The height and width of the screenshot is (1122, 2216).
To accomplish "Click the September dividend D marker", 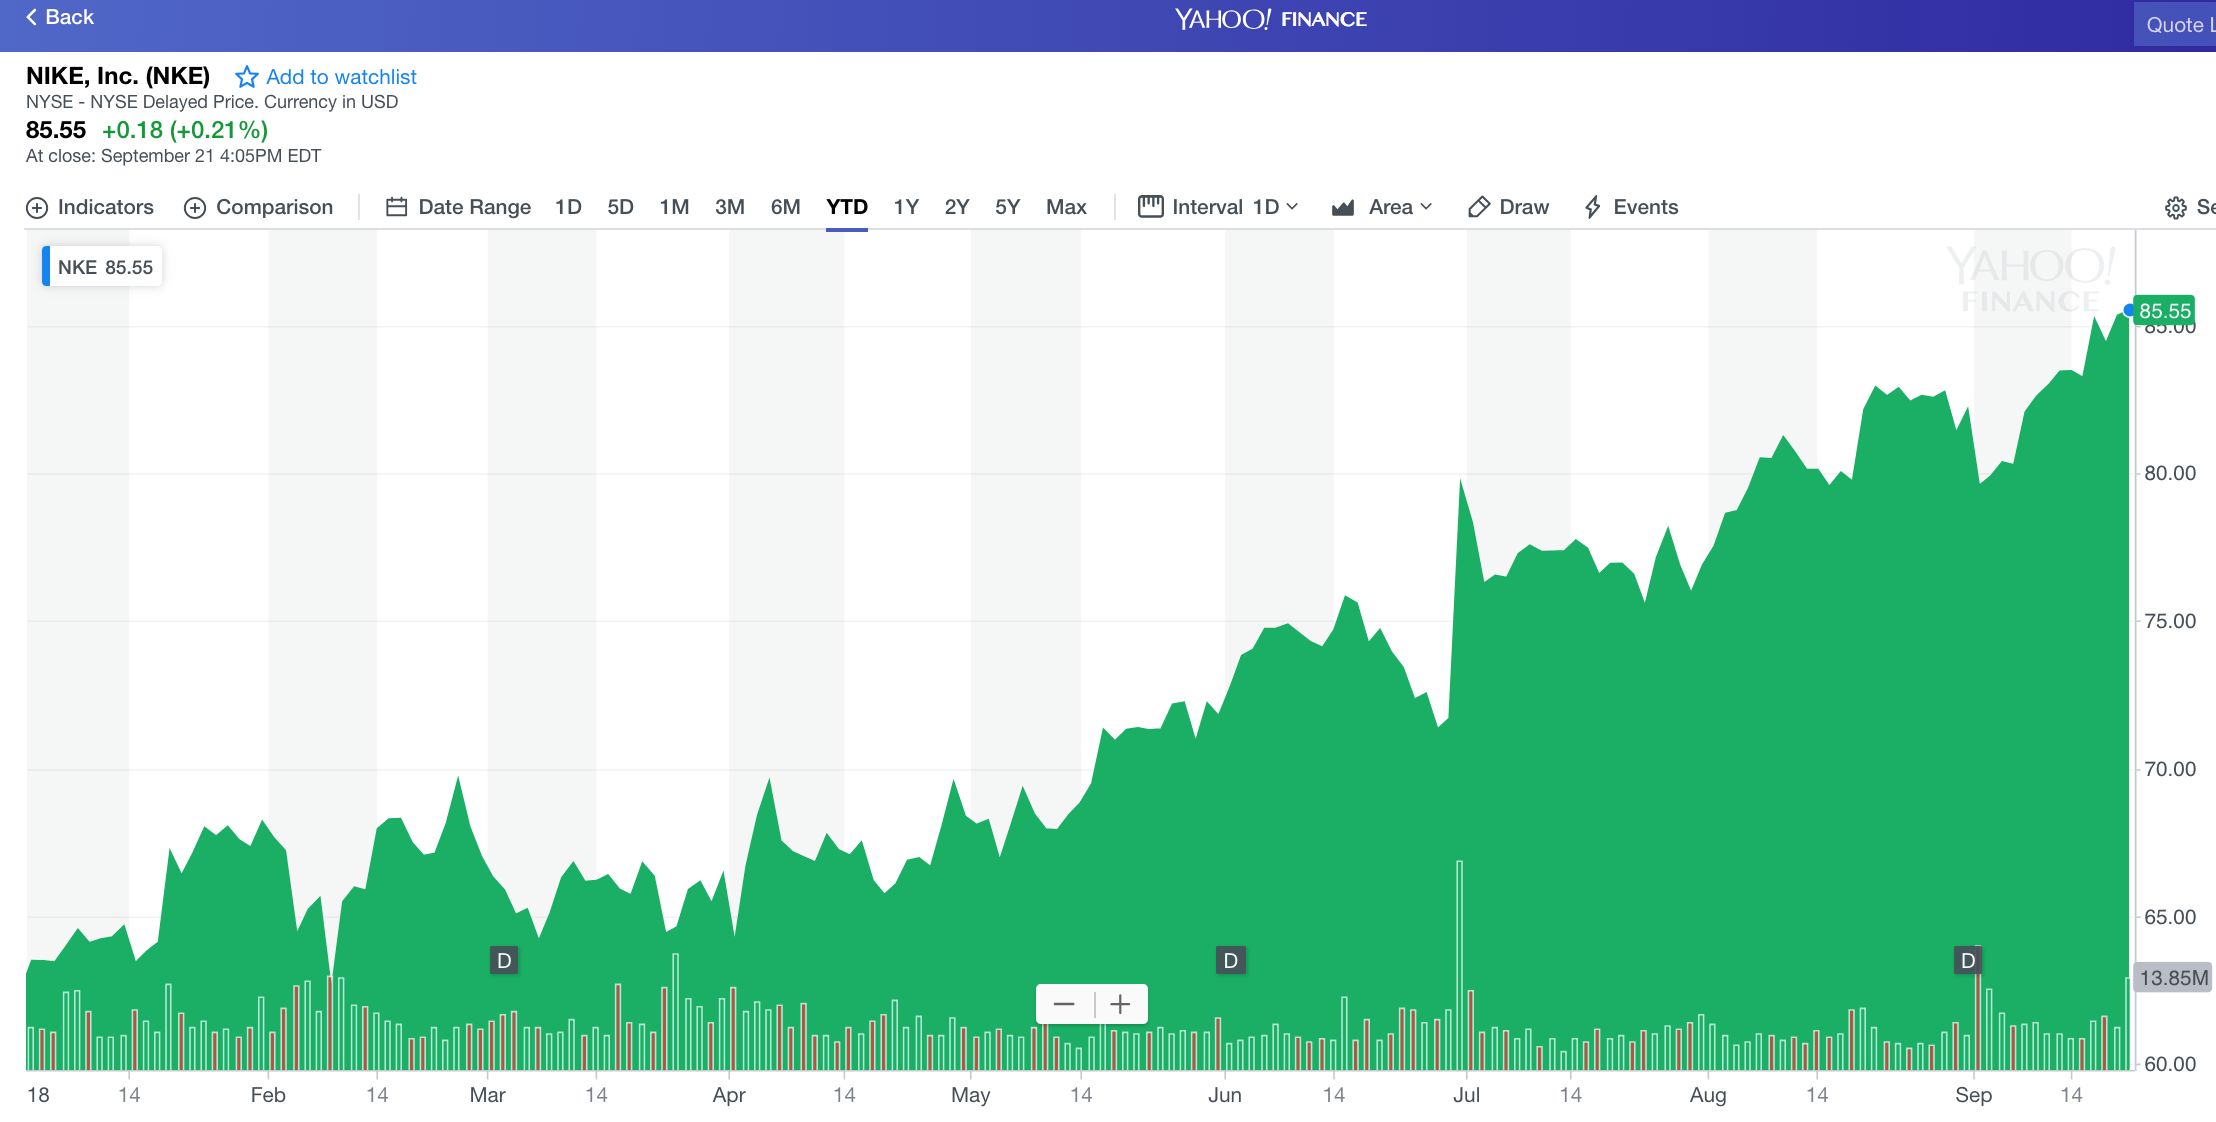I will pos(1968,961).
